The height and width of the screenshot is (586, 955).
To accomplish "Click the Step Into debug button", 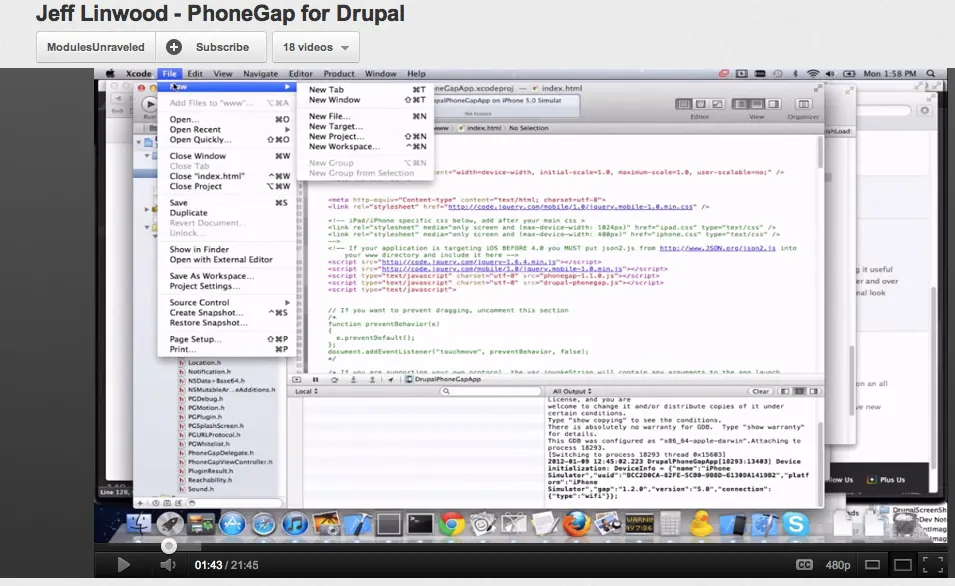I will coord(353,379).
